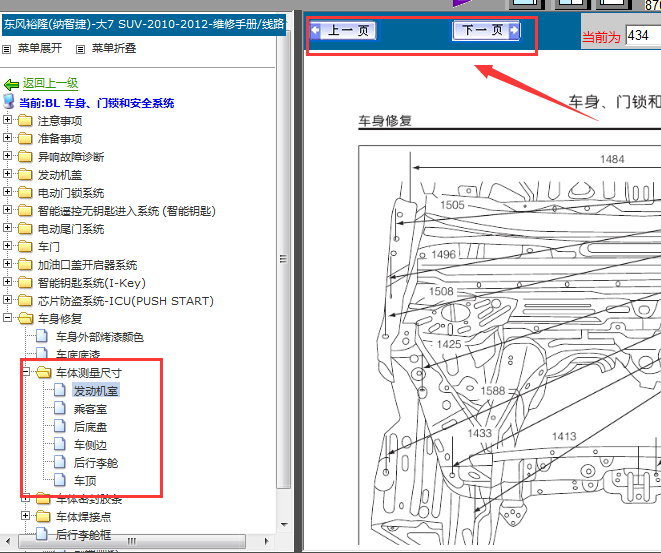Expand the 芯片防盗系统-ICU node

pyautogui.click(x=7, y=299)
